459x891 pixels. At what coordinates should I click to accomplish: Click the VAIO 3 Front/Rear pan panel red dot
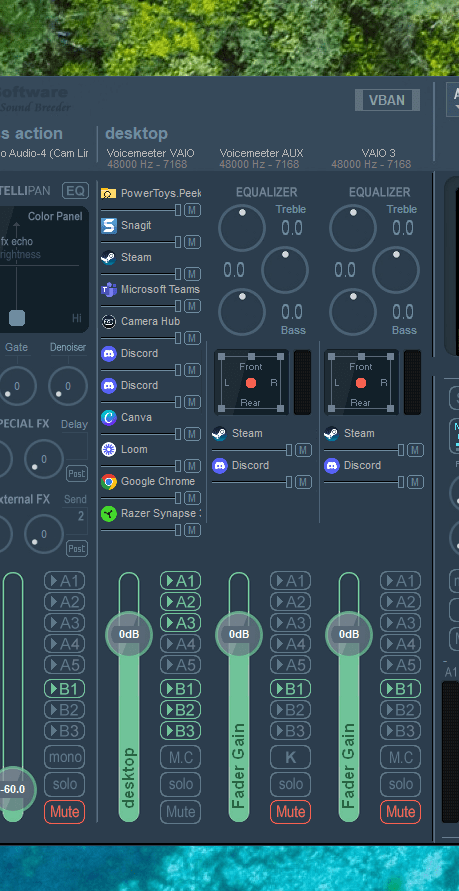coord(361,383)
